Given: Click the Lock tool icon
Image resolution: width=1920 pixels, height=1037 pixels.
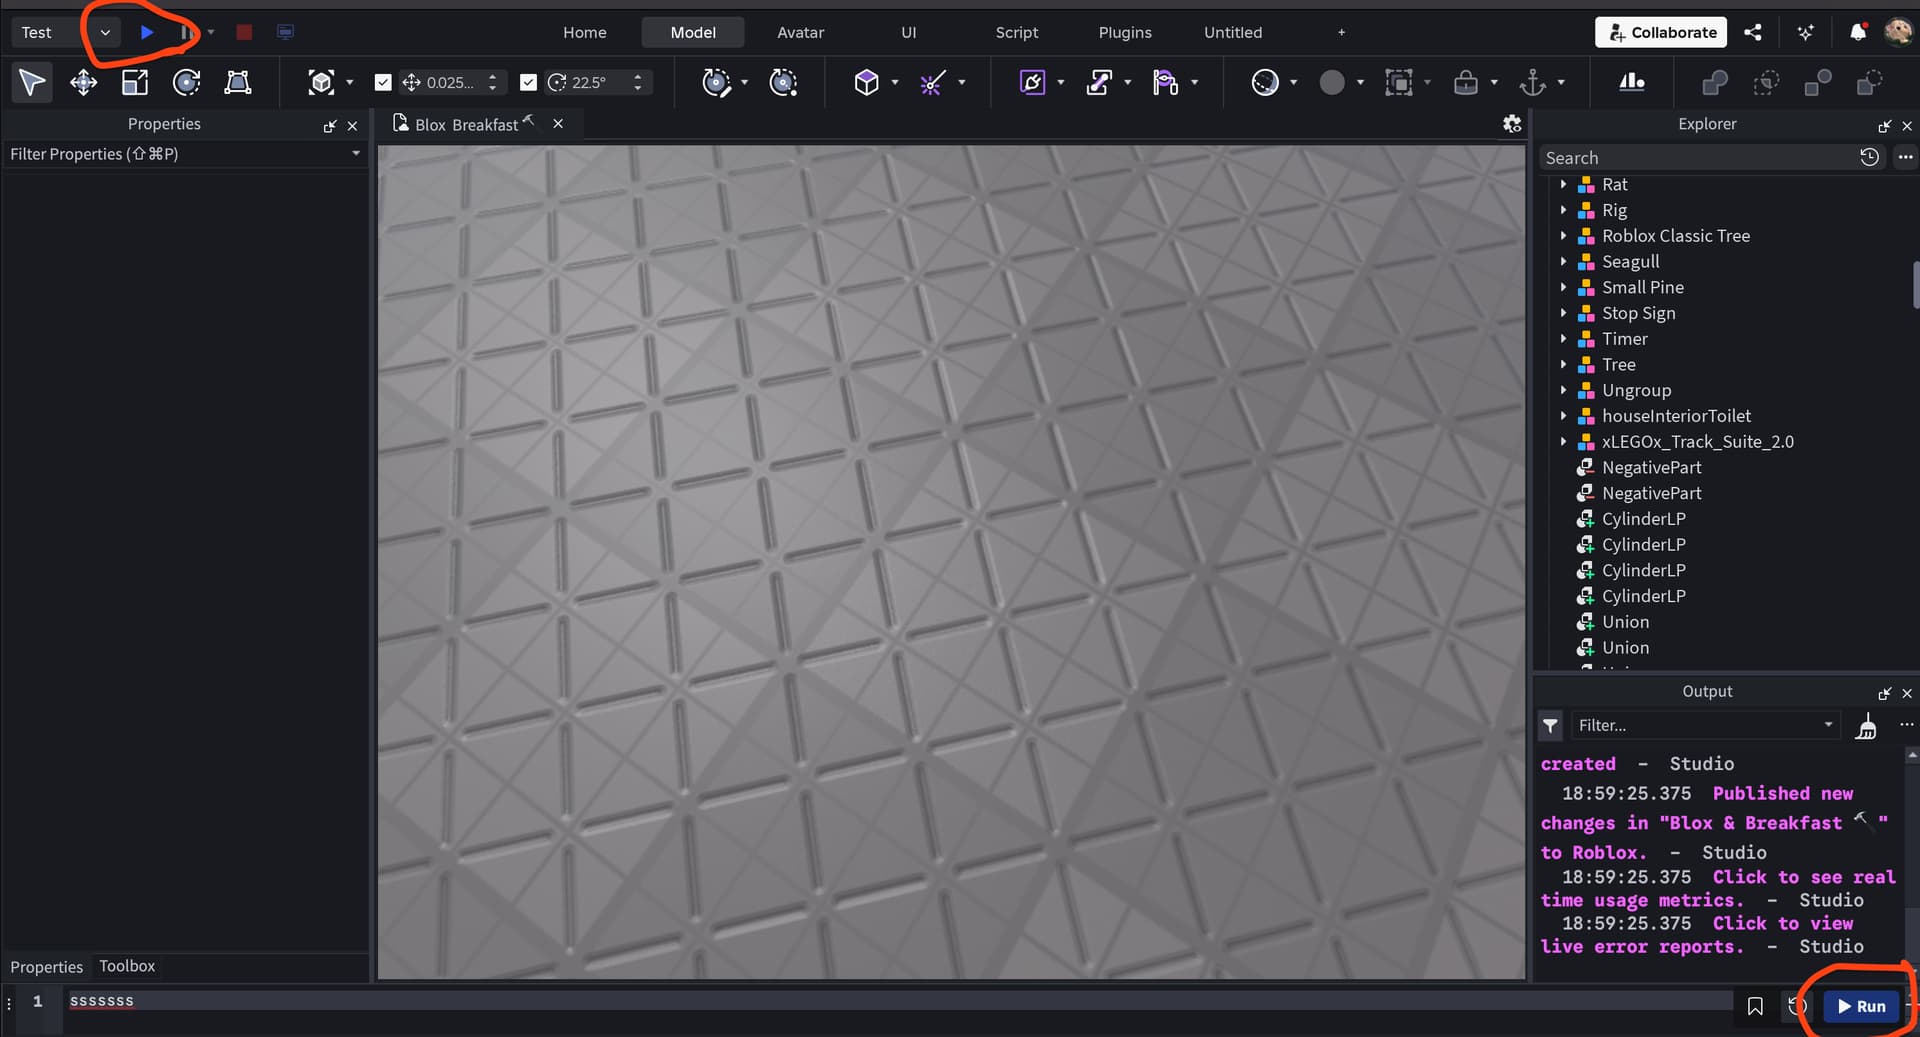Looking at the screenshot, I should [x=1465, y=82].
